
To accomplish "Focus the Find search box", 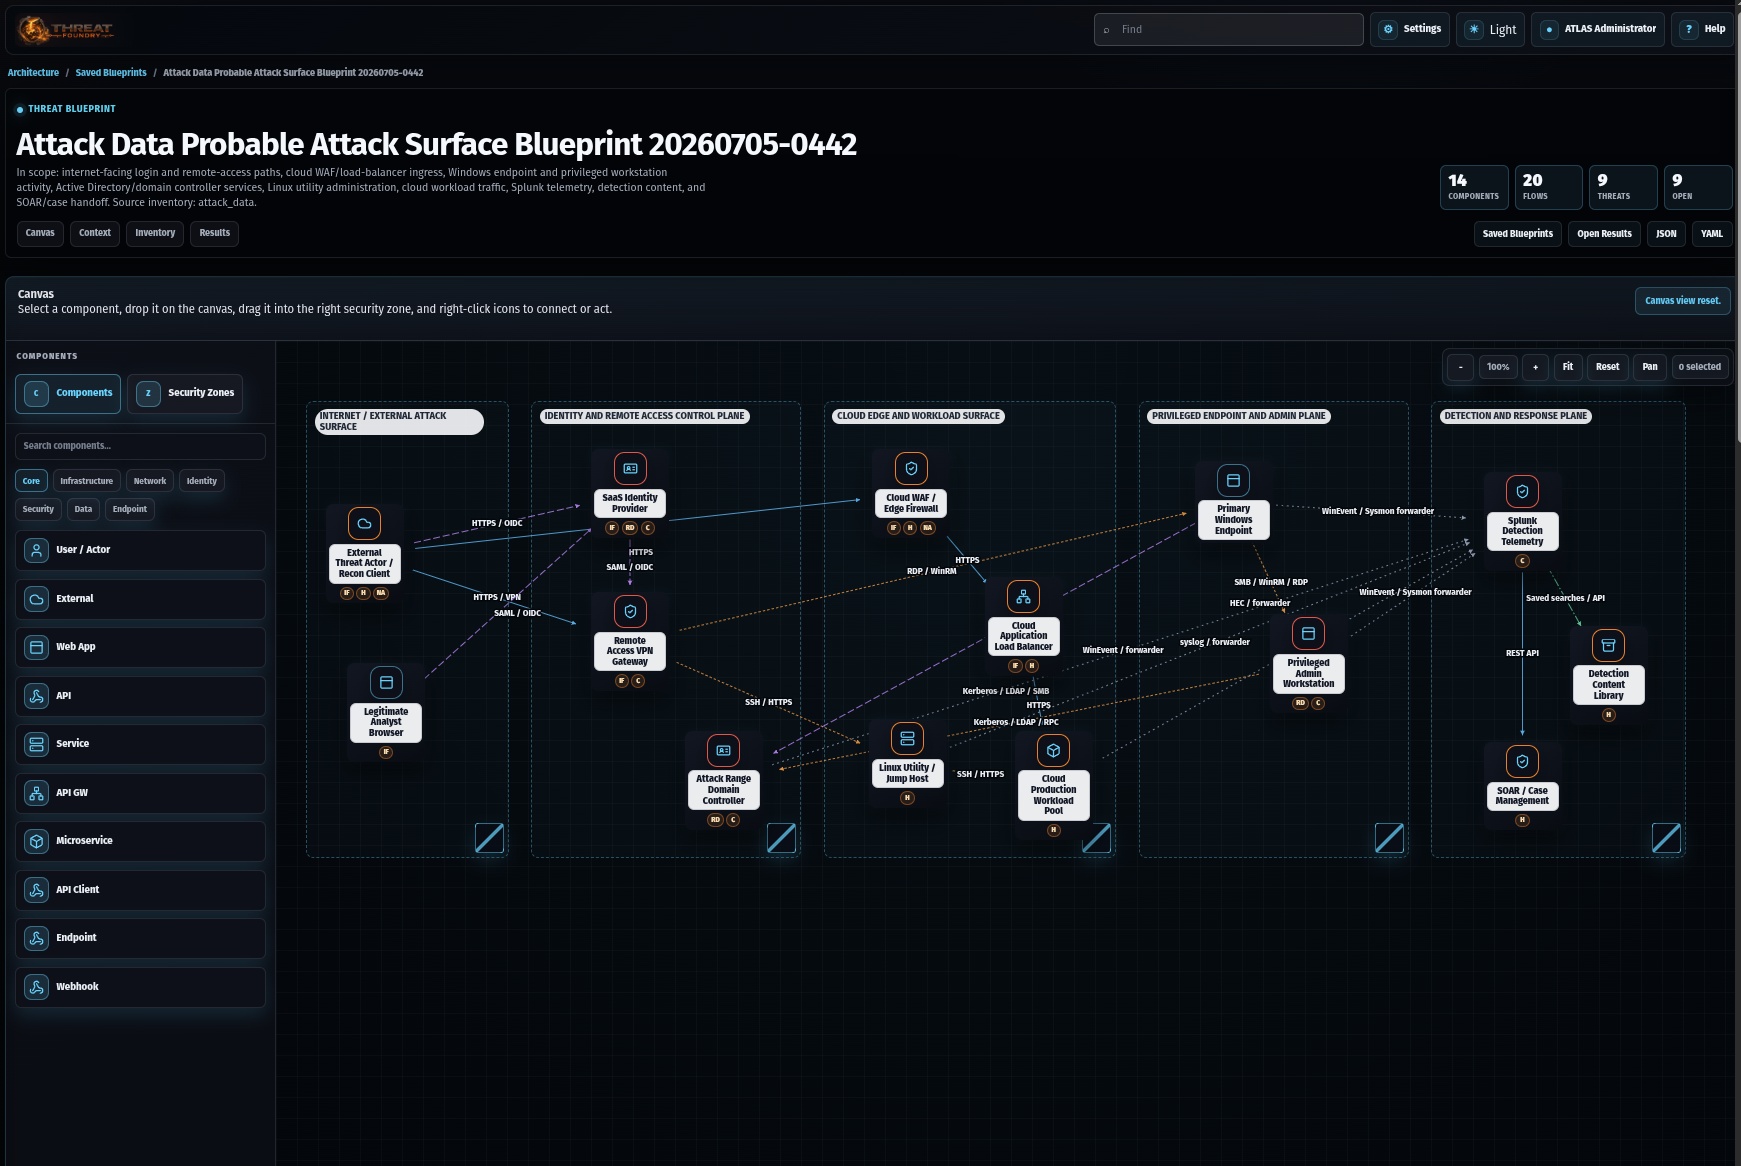I will tap(1228, 30).
